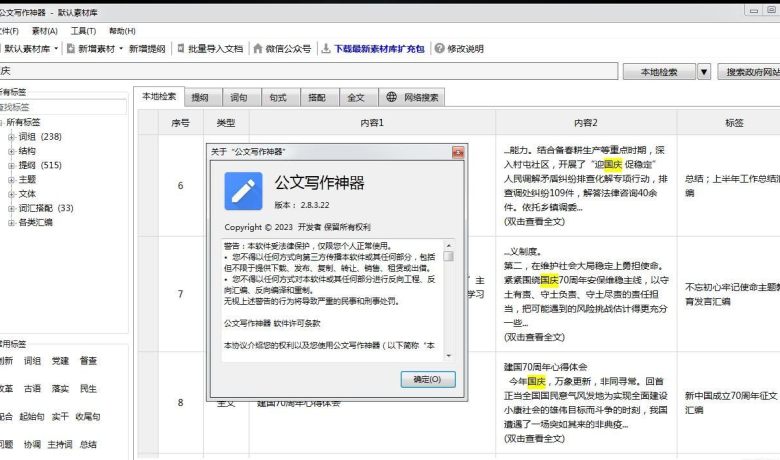Click the 微信公众号 home icon
This screenshot has height=460, width=780.
tap(258, 48)
